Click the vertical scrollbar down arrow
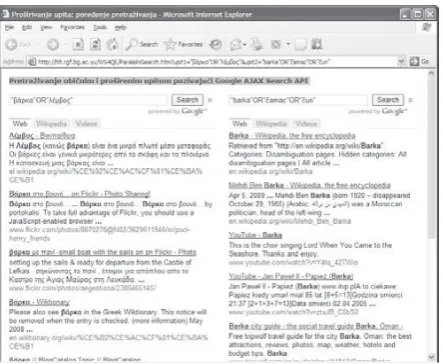Viewport: 443px width, 364px height. (431, 357)
